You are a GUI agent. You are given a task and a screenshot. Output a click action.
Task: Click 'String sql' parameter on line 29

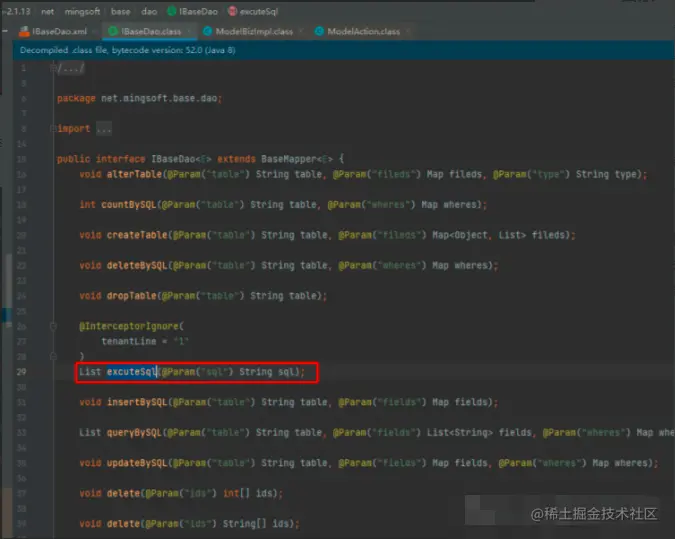point(269,372)
